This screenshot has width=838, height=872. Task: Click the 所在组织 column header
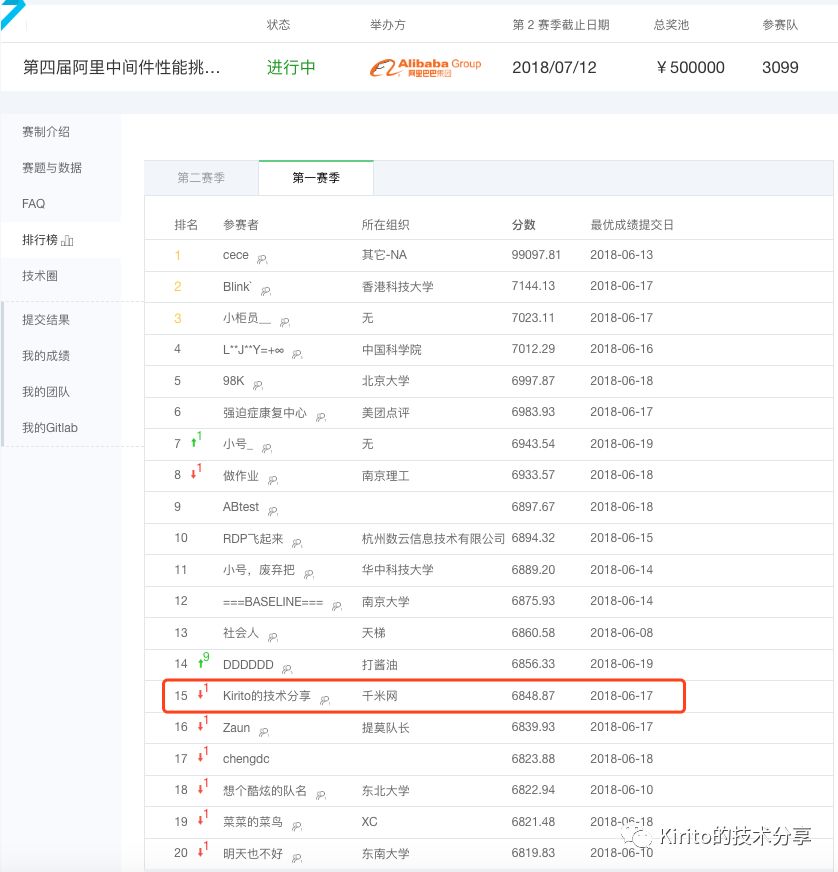click(385, 225)
